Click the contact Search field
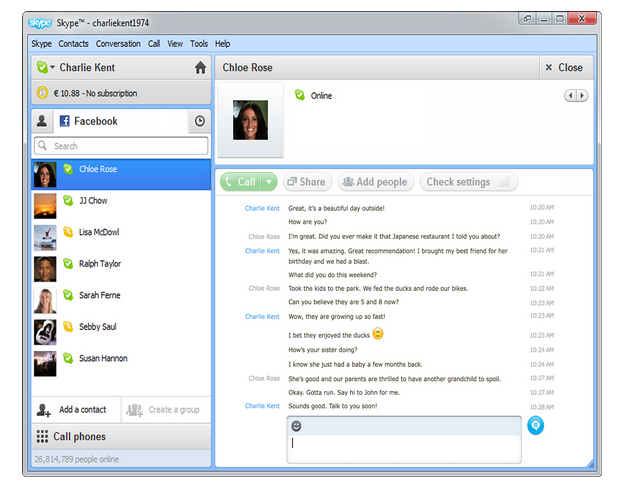This screenshot has width=620, height=487. click(122, 146)
